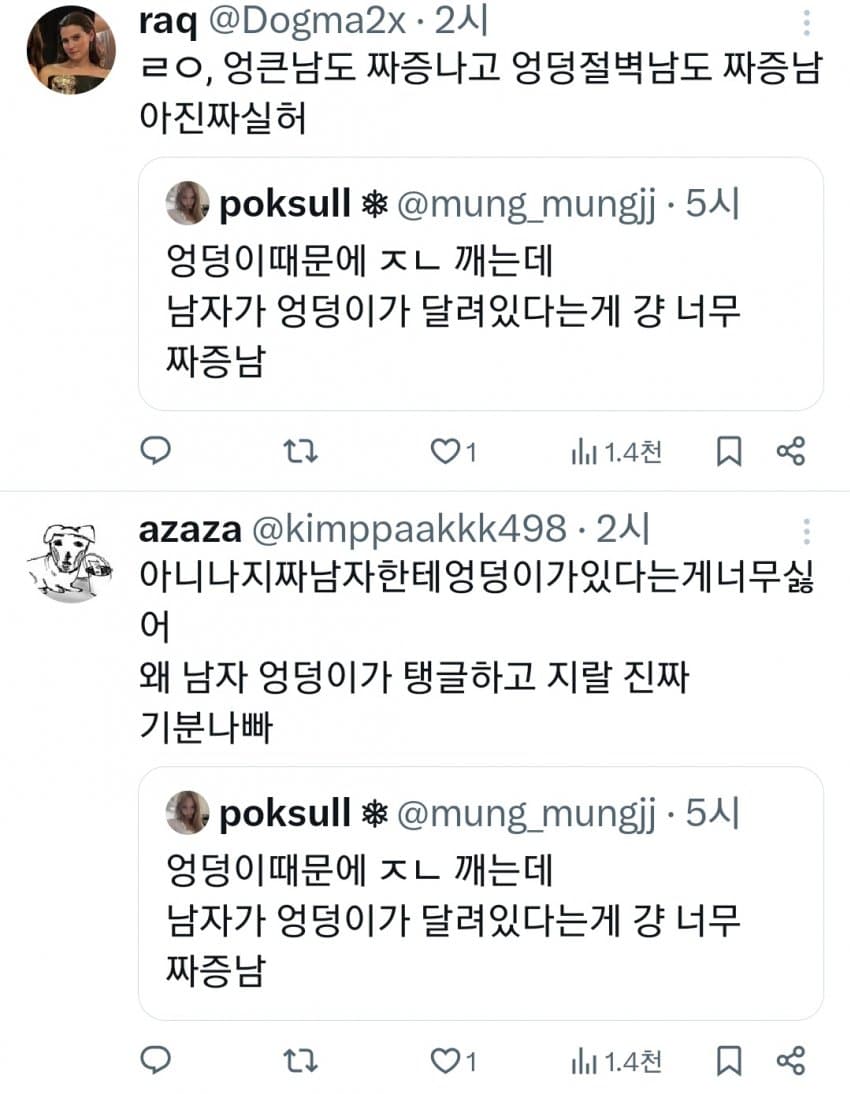The image size is (850, 1094).
Task: Reply to the raq tweet
Action: point(154,452)
